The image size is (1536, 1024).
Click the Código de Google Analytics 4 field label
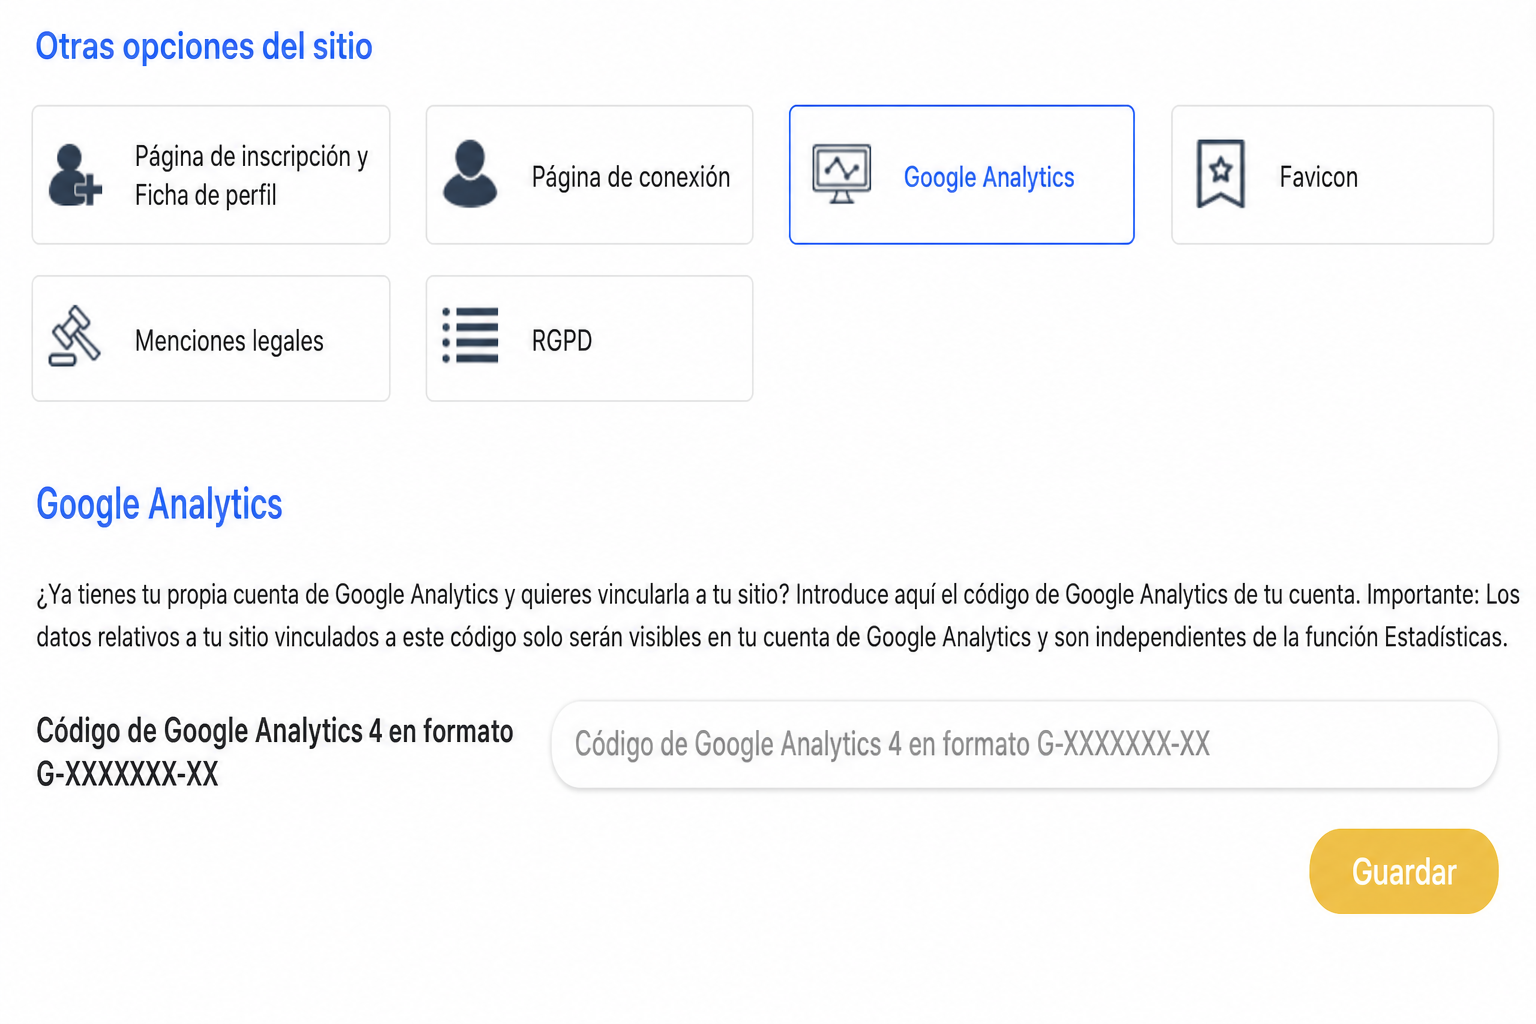pyautogui.click(x=275, y=752)
